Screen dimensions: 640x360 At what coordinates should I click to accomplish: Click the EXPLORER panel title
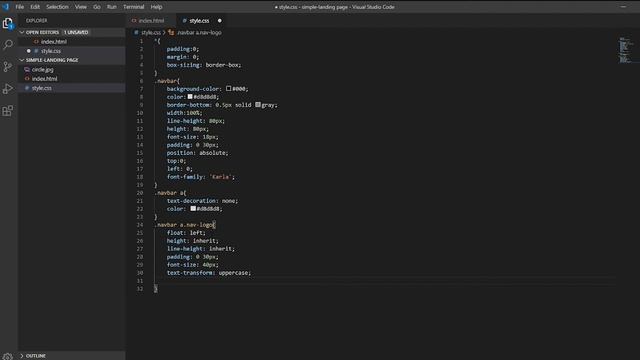pyautogui.click(x=37, y=20)
